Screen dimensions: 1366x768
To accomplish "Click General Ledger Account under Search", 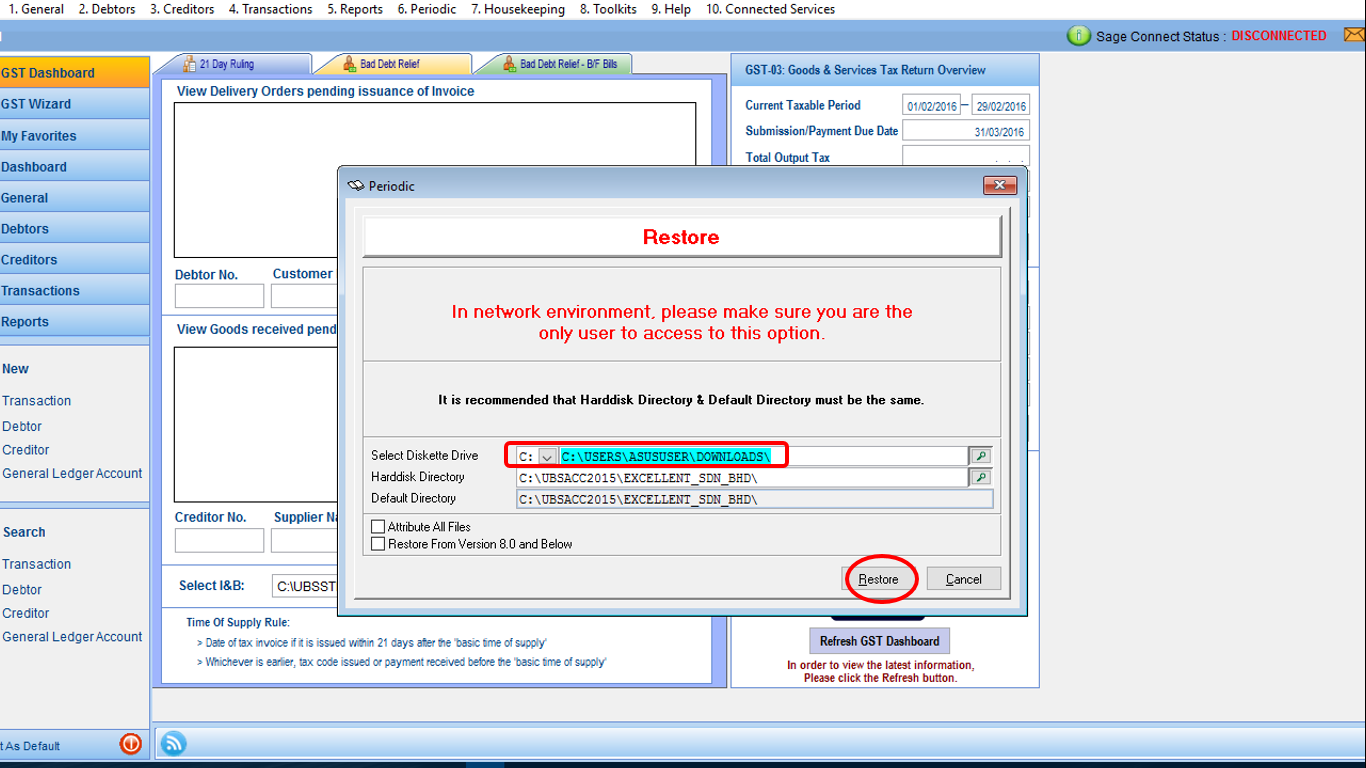I will [72, 637].
